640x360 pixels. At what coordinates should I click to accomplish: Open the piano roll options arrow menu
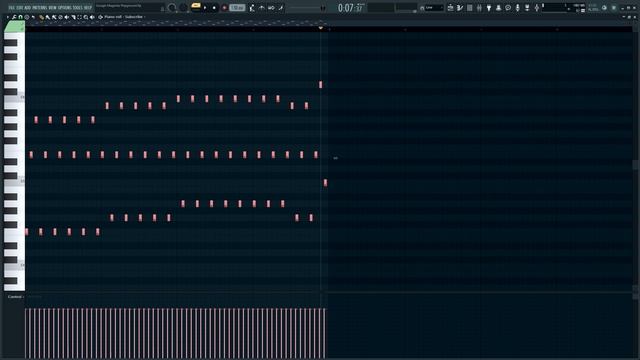8,17
